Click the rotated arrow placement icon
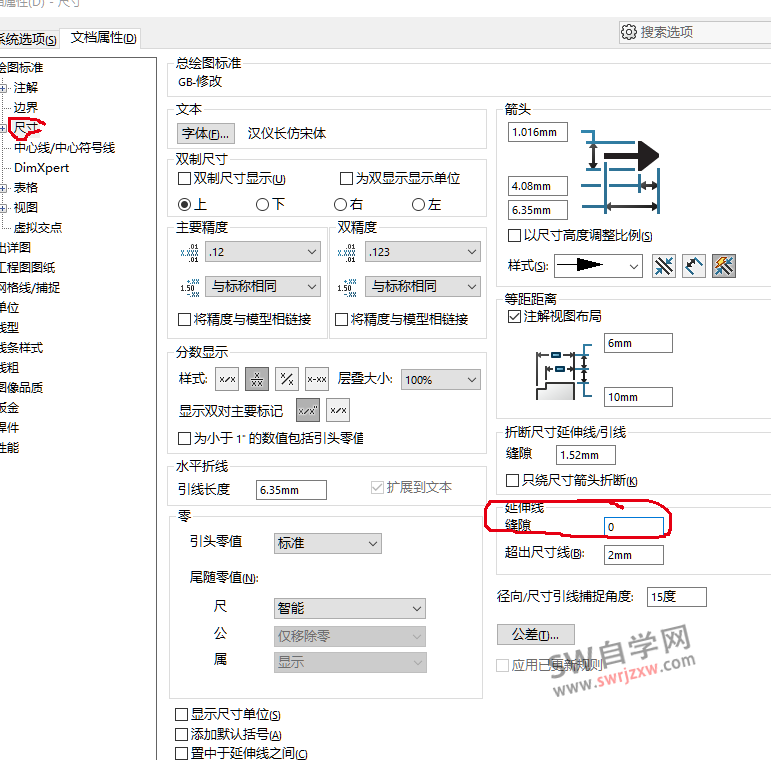 click(694, 266)
